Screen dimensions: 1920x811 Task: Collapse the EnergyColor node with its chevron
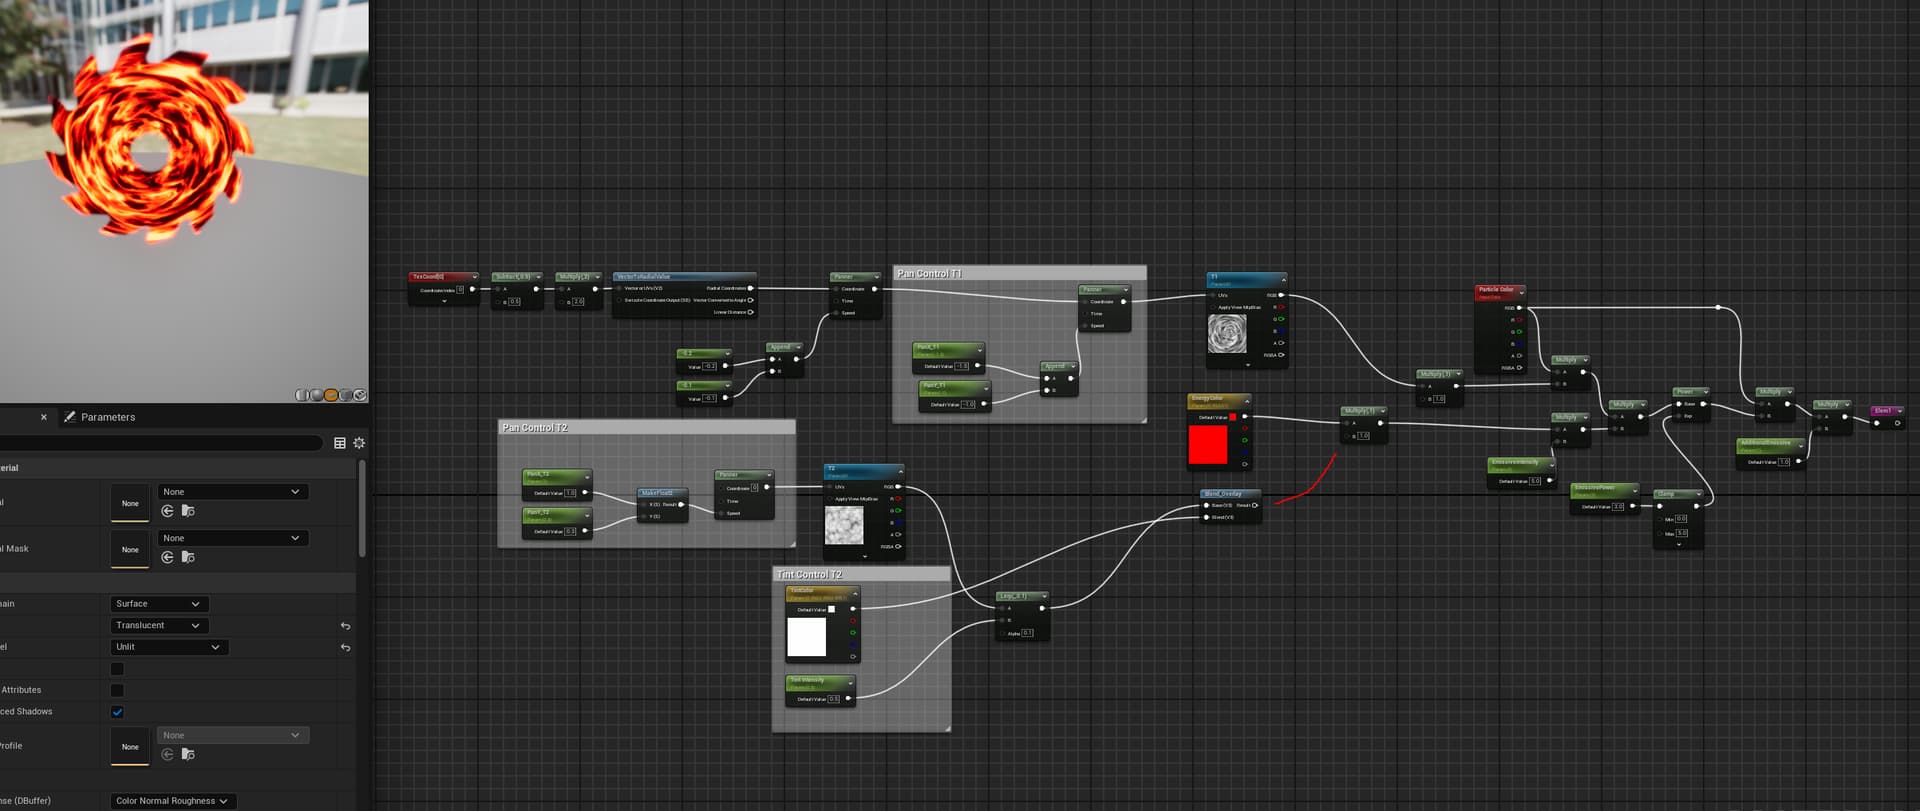[1246, 402]
